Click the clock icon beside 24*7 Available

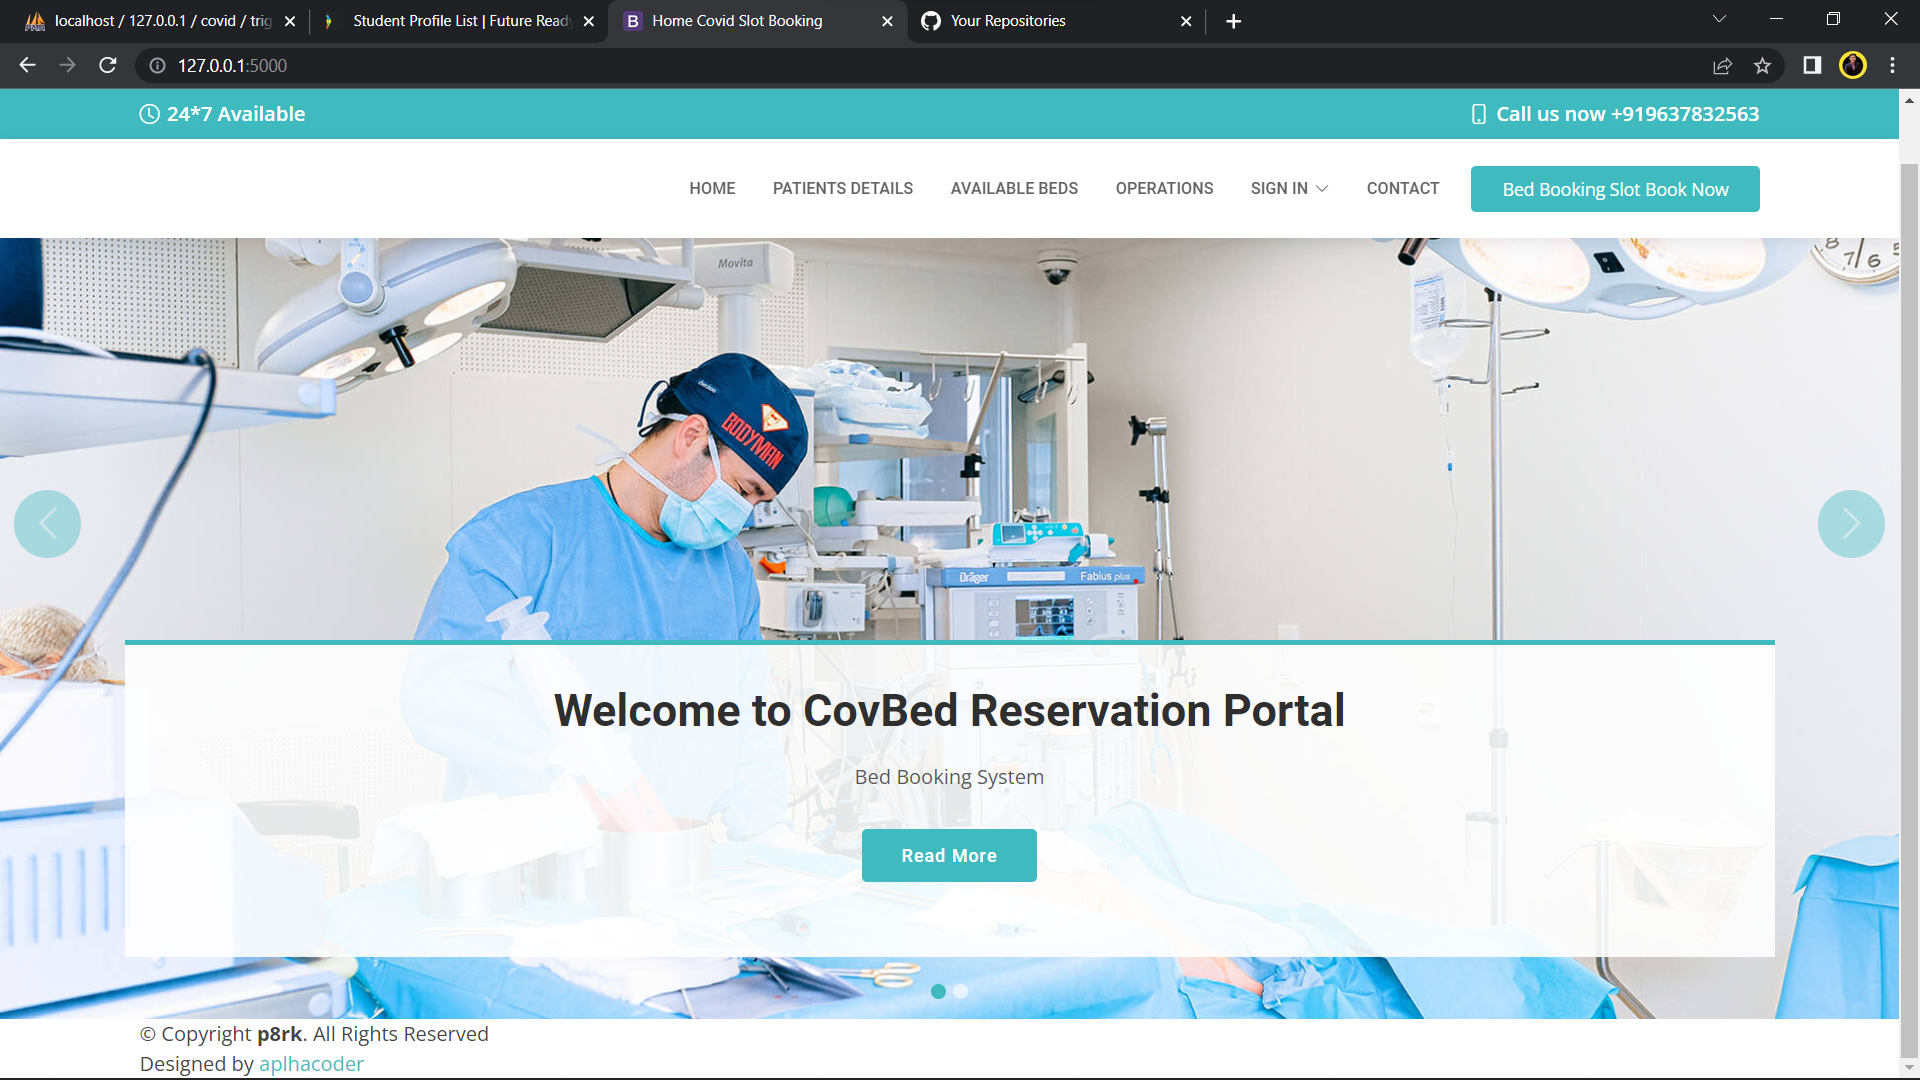point(149,114)
